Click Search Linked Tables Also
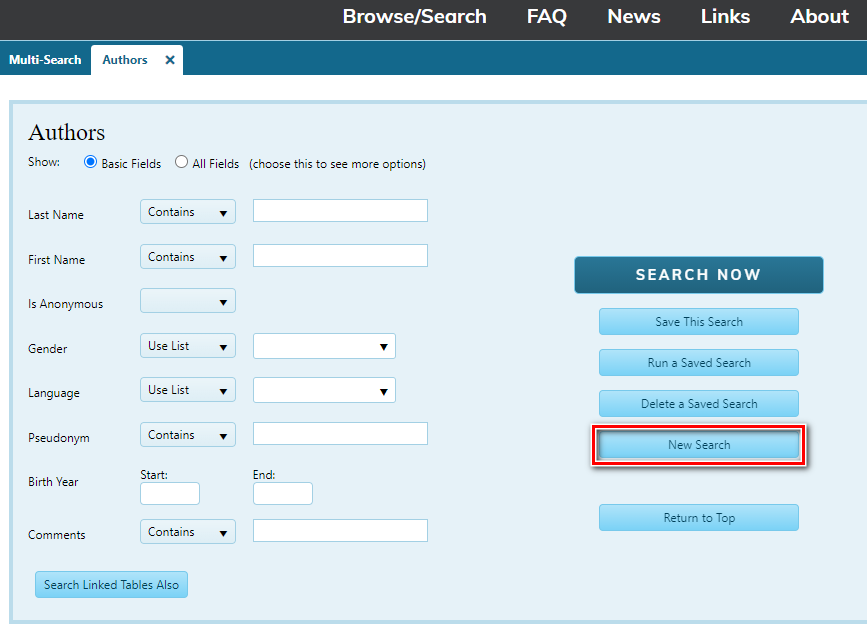 coord(111,585)
